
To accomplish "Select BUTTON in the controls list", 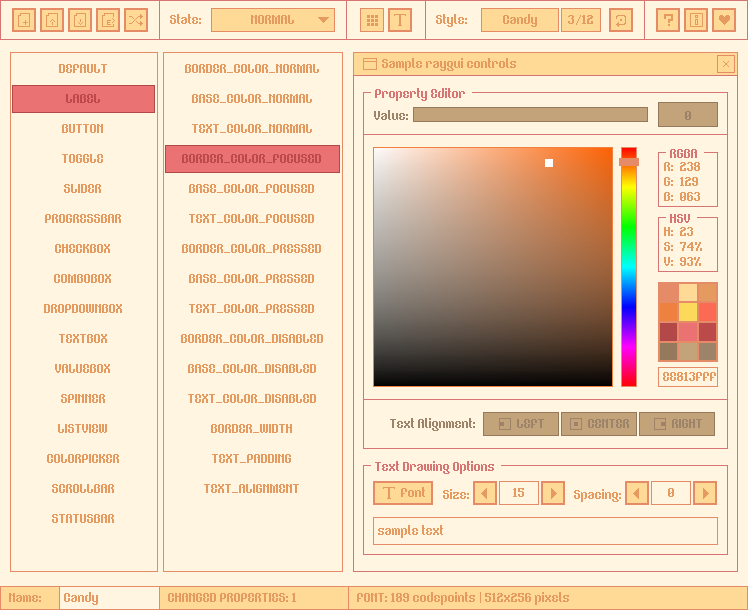I will click(x=83, y=129).
